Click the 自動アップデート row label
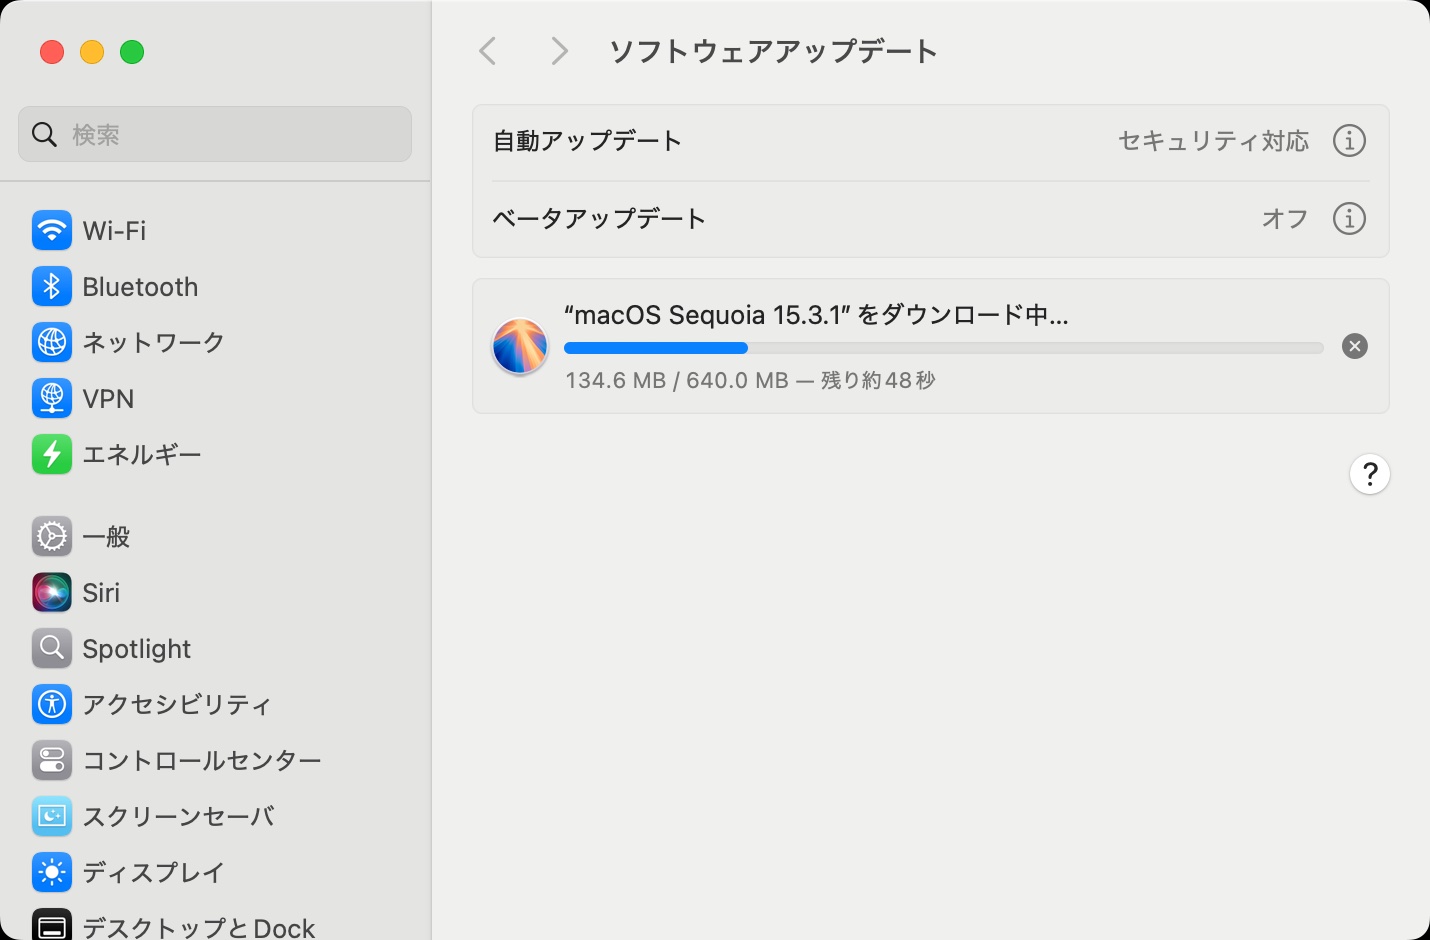 pyautogui.click(x=587, y=141)
